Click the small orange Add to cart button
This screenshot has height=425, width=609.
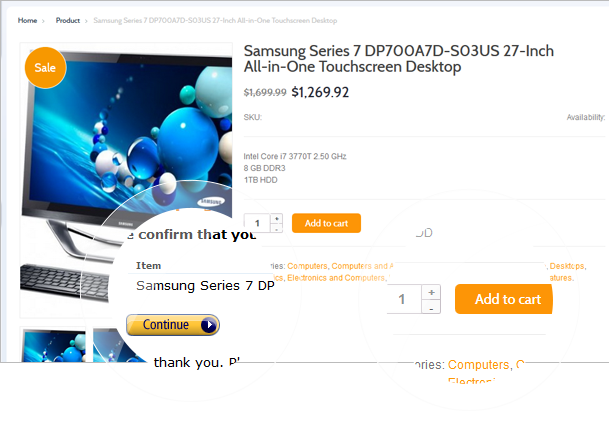326,223
